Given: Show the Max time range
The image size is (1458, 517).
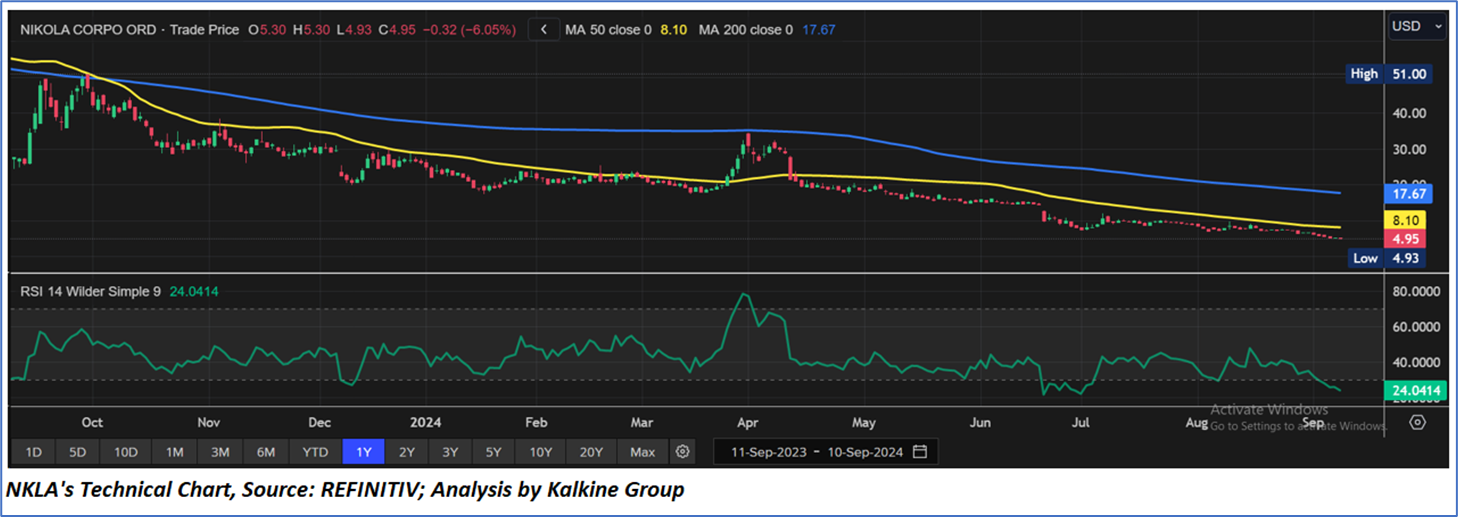Looking at the screenshot, I should [x=643, y=452].
